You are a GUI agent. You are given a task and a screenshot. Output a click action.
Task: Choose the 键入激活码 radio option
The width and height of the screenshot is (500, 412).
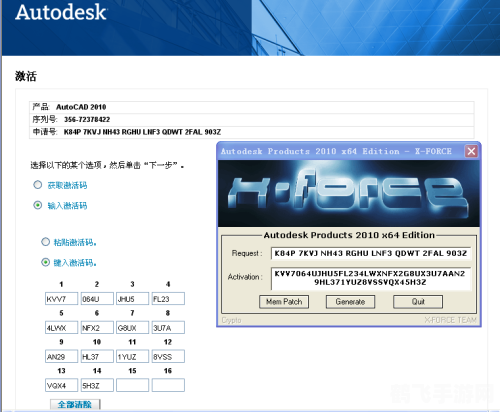click(46, 262)
